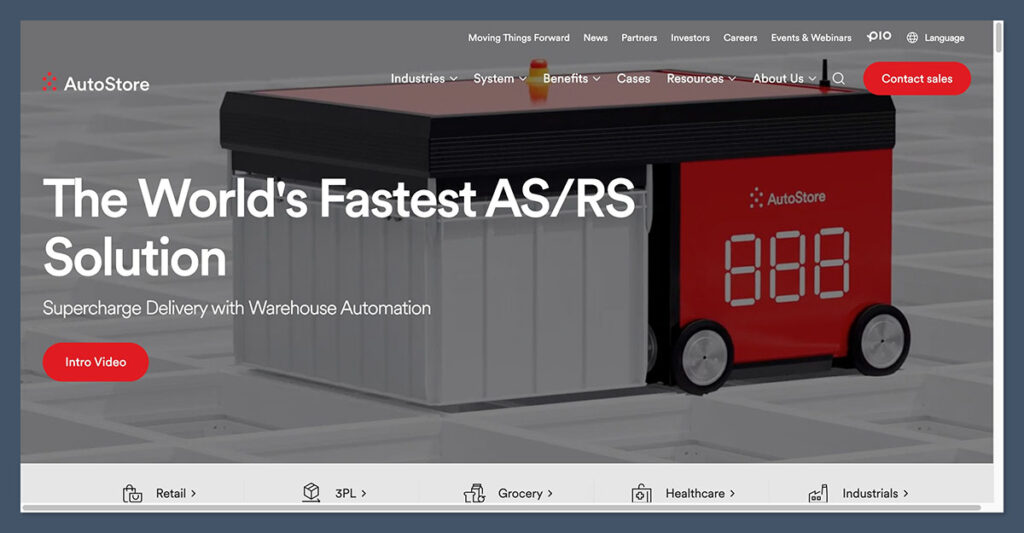Open the 3PL industry link
This screenshot has height=533, width=1024.
[x=351, y=493]
